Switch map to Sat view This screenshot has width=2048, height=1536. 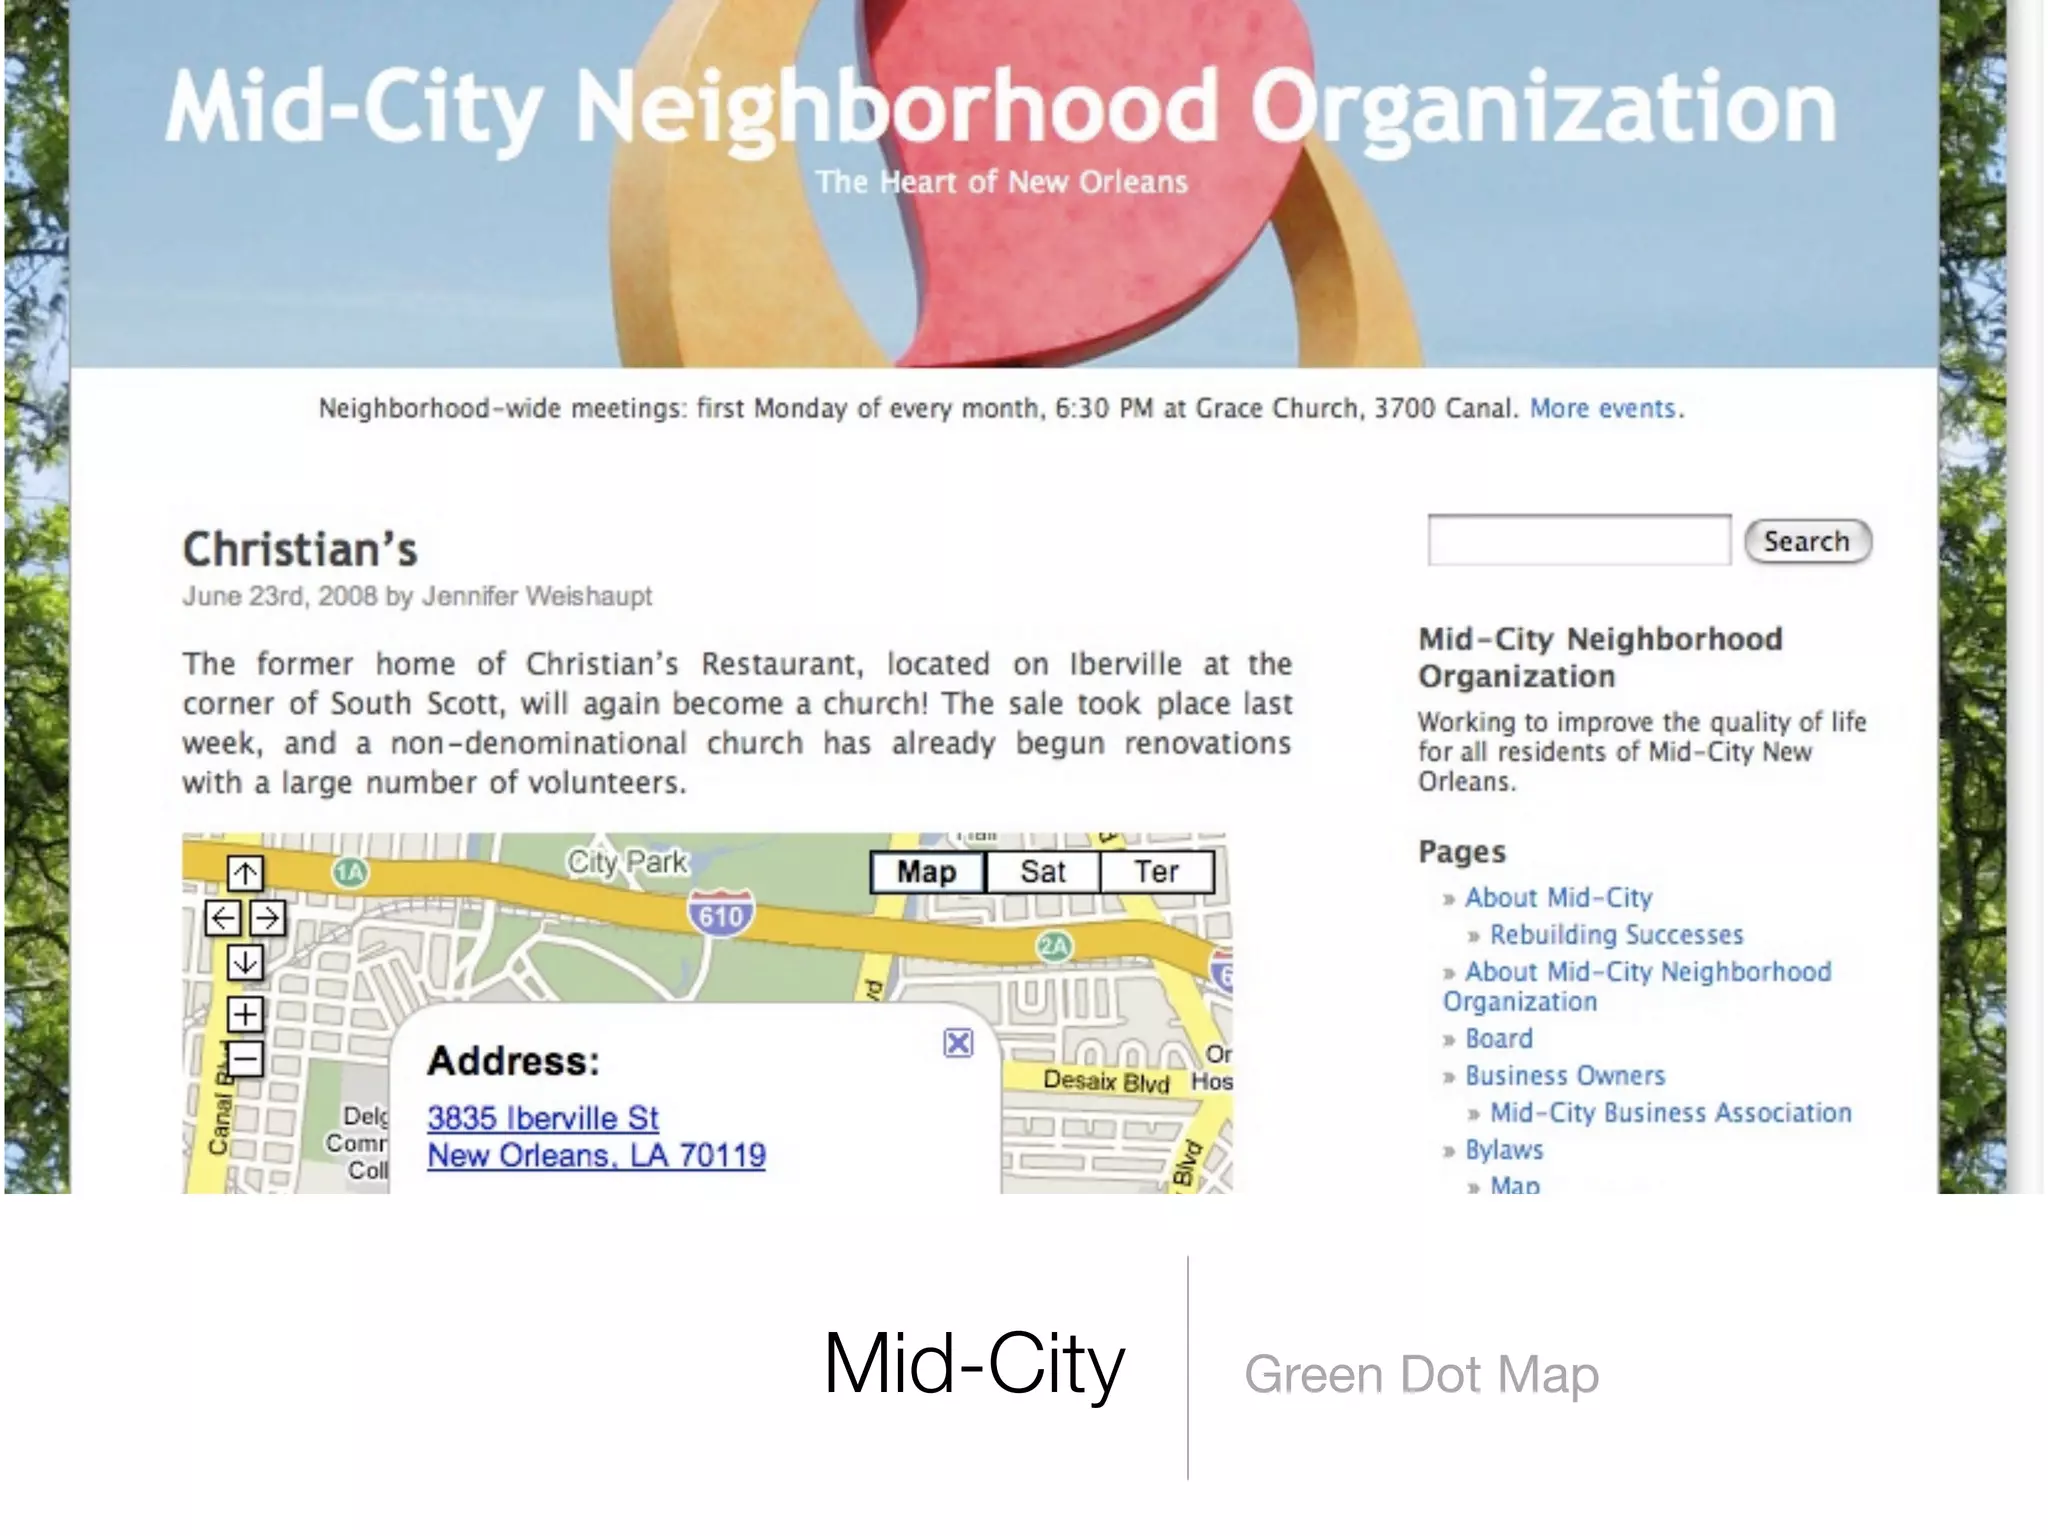point(1042,872)
